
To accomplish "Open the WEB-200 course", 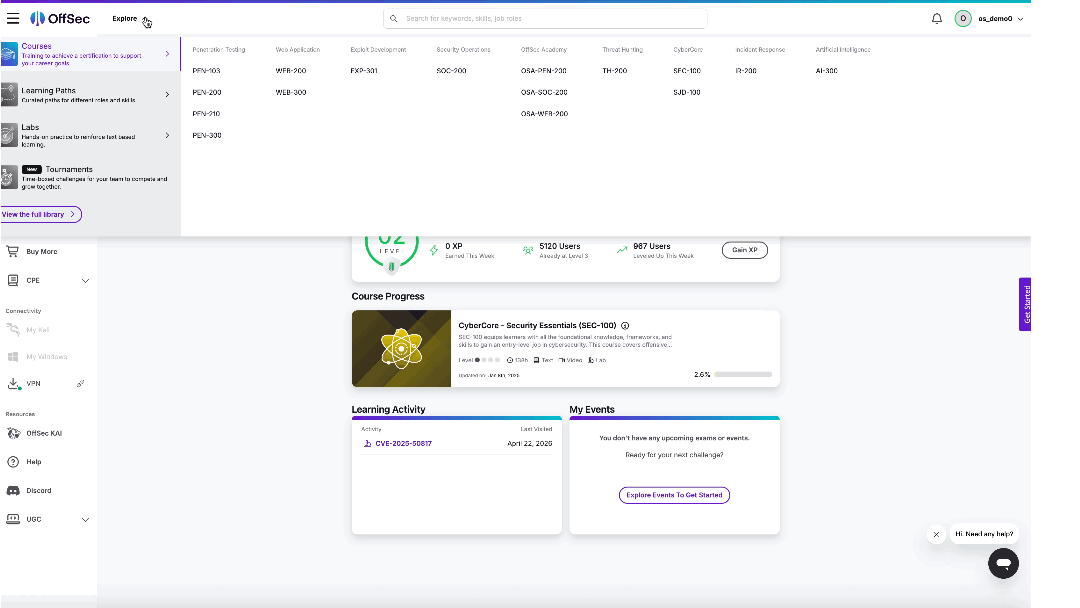I will [x=291, y=71].
